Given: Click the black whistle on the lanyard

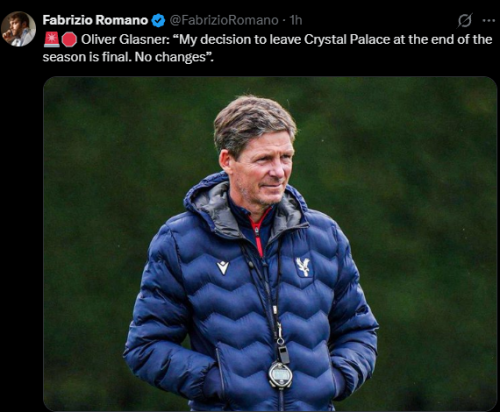Looking at the screenshot, I should tap(284, 354).
